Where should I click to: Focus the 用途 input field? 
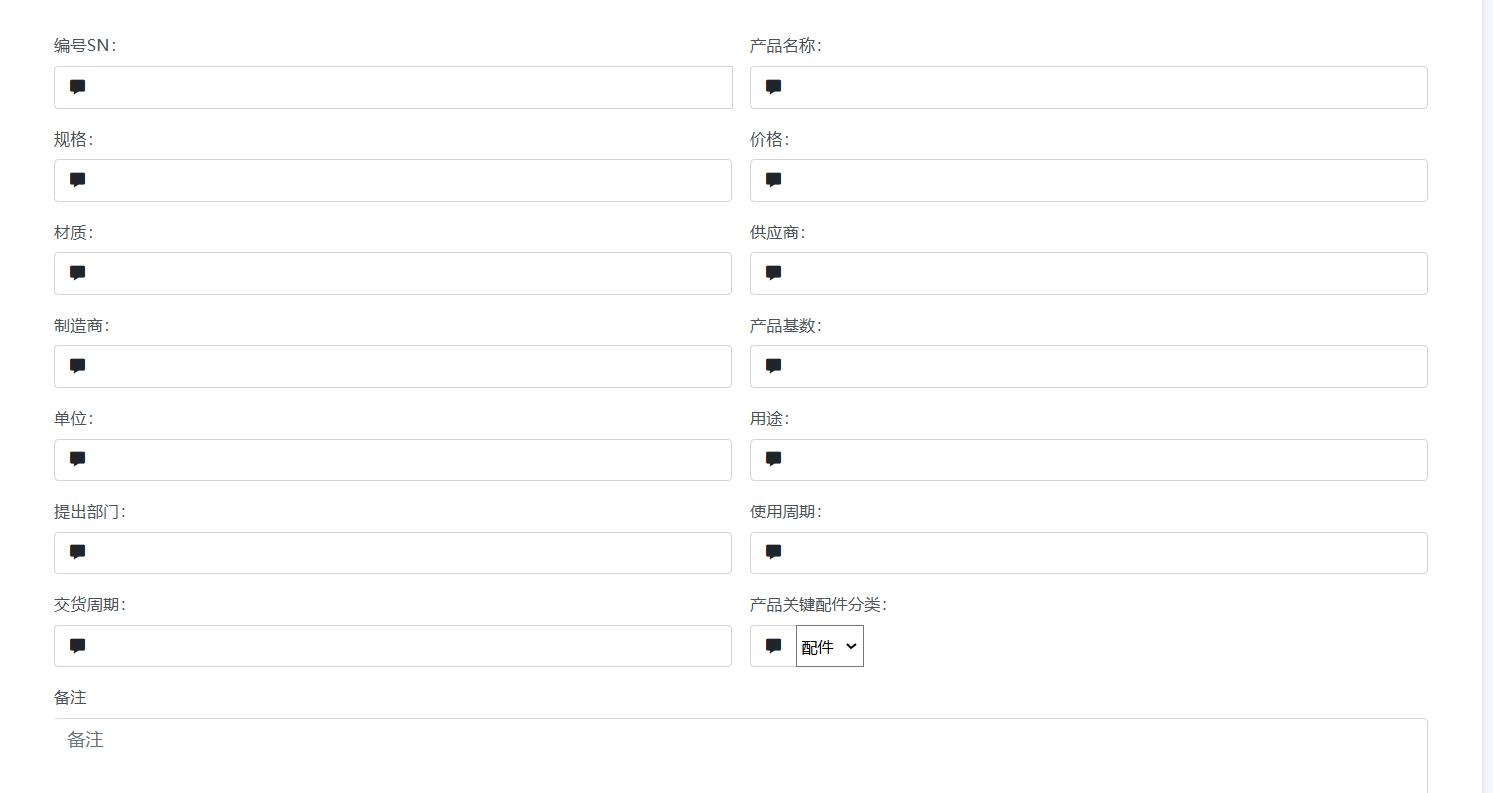click(x=1105, y=460)
